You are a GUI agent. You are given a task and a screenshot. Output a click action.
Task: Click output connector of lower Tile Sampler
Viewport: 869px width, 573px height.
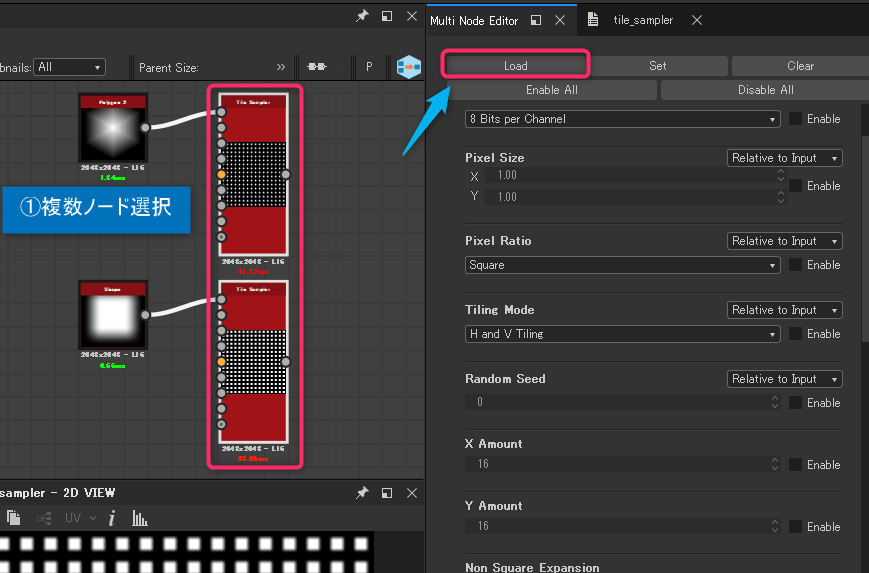[x=285, y=362]
